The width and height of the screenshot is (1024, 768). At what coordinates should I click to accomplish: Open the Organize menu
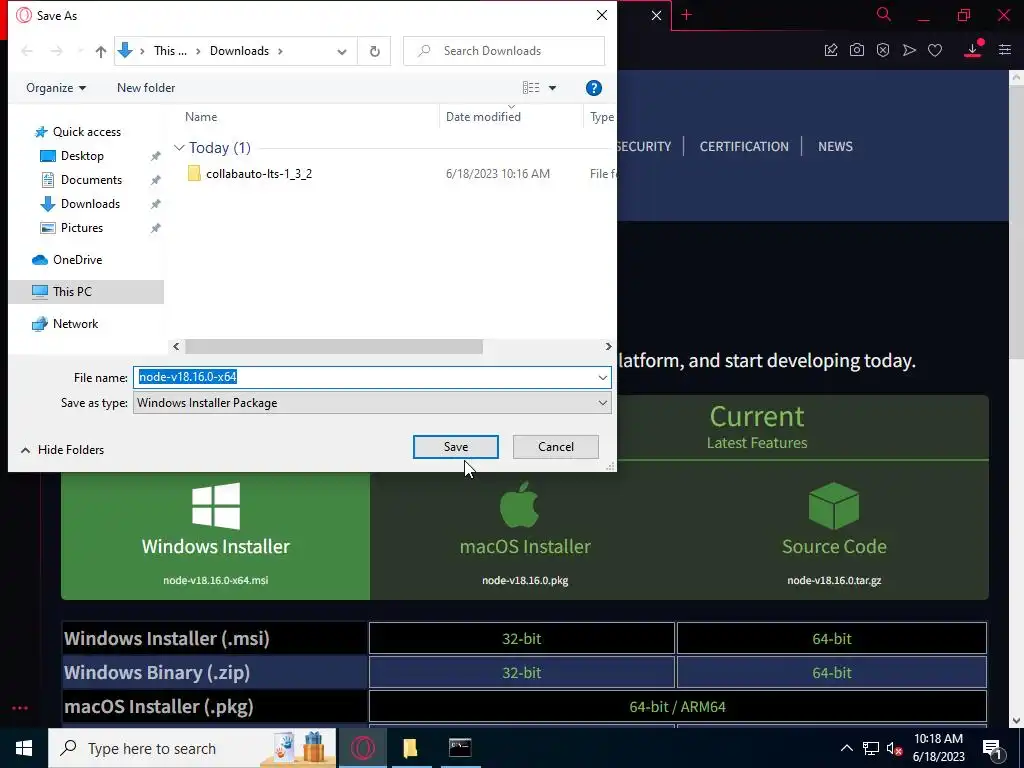[x=56, y=88]
